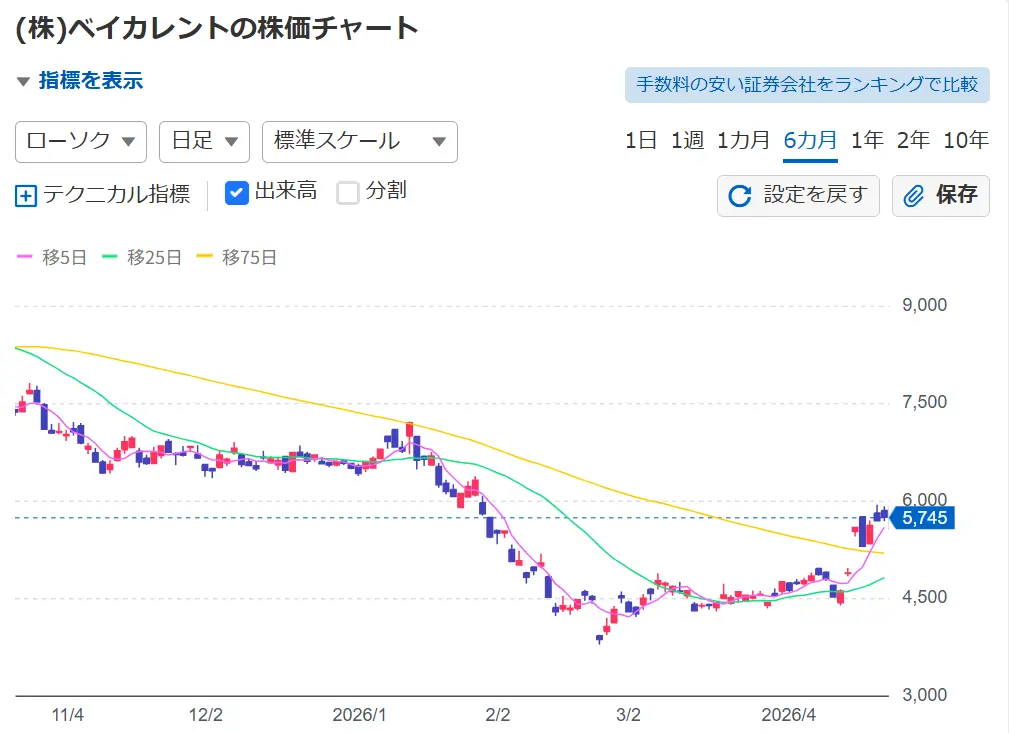The width and height of the screenshot is (1009, 733).
Task: Click the blue 5,745 current price tag
Action: pyautogui.click(x=925, y=518)
